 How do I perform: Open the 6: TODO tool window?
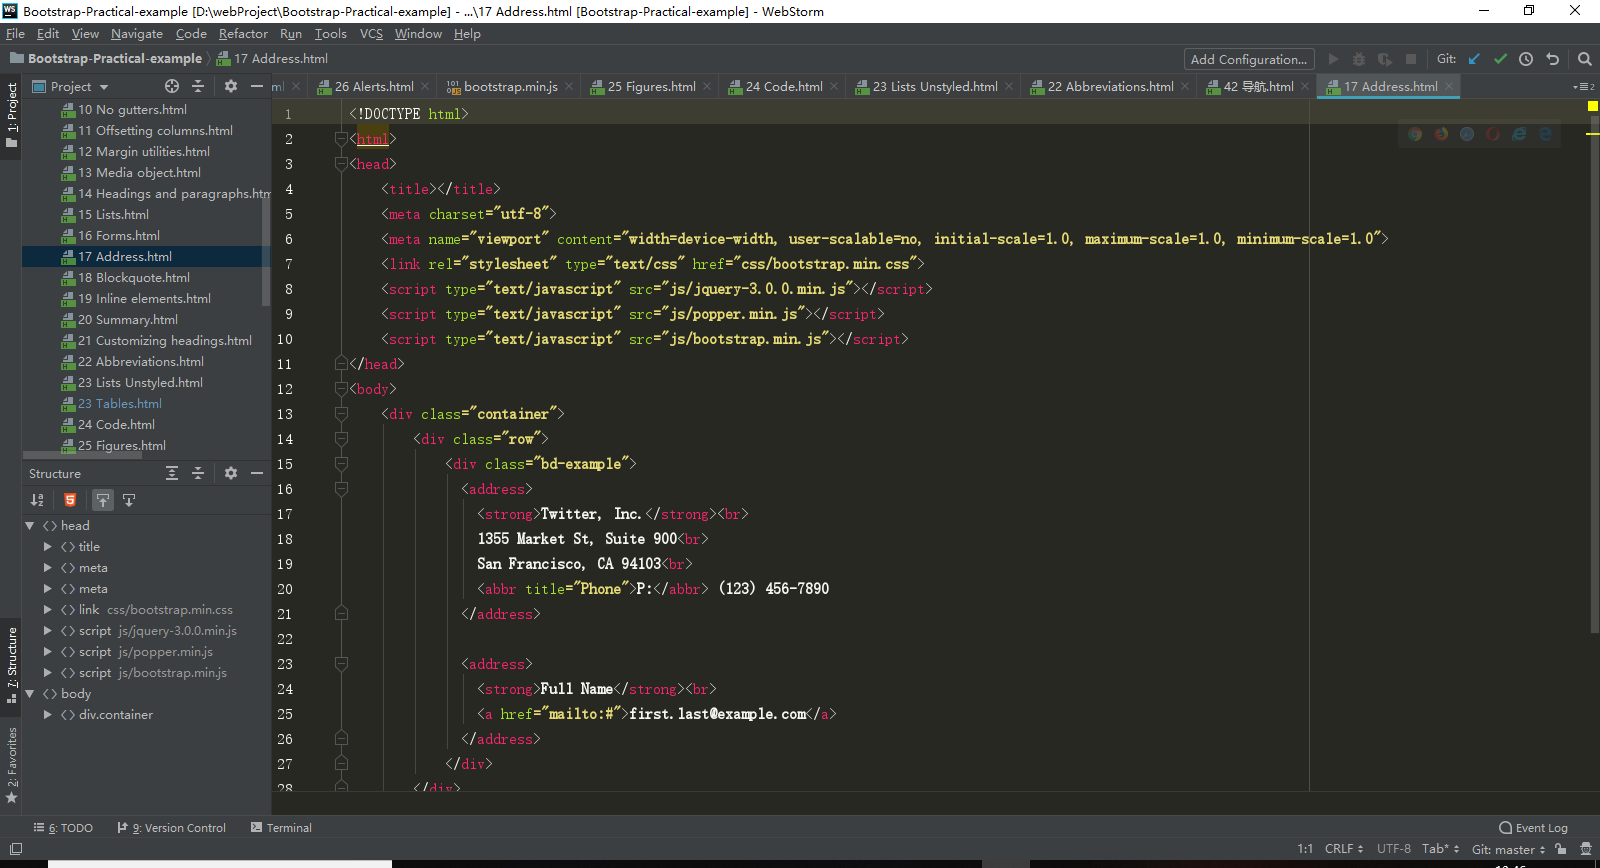coord(63,828)
